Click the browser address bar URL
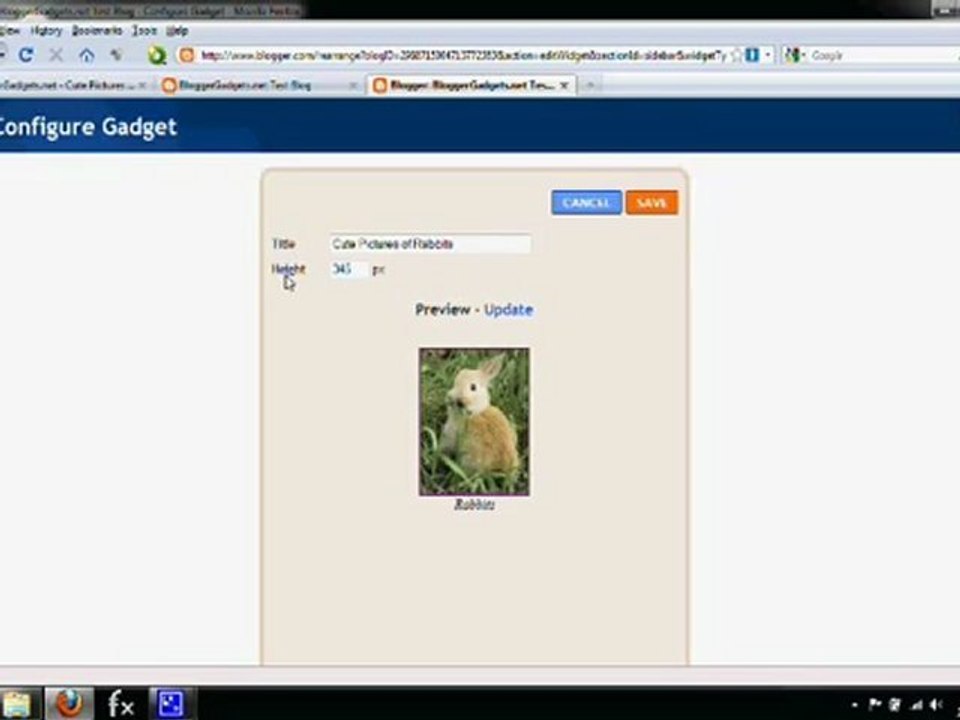The height and width of the screenshot is (720, 960). coord(463,56)
